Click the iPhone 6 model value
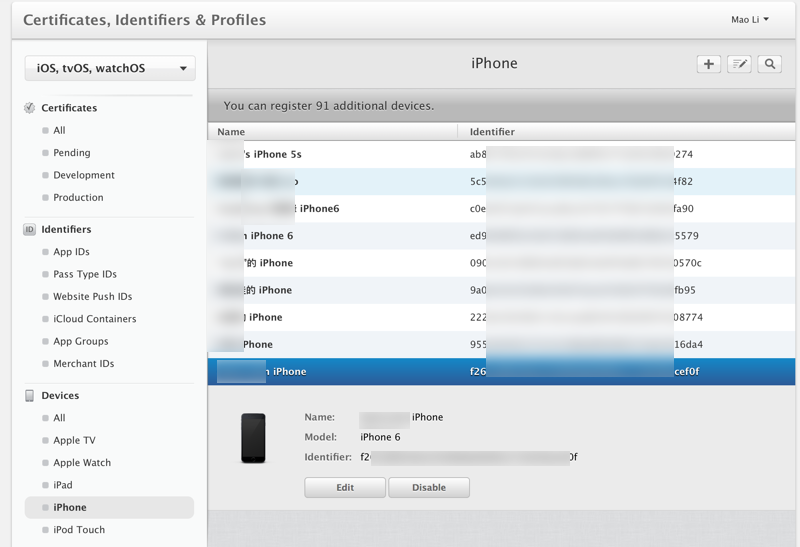The image size is (800, 547). [380, 437]
